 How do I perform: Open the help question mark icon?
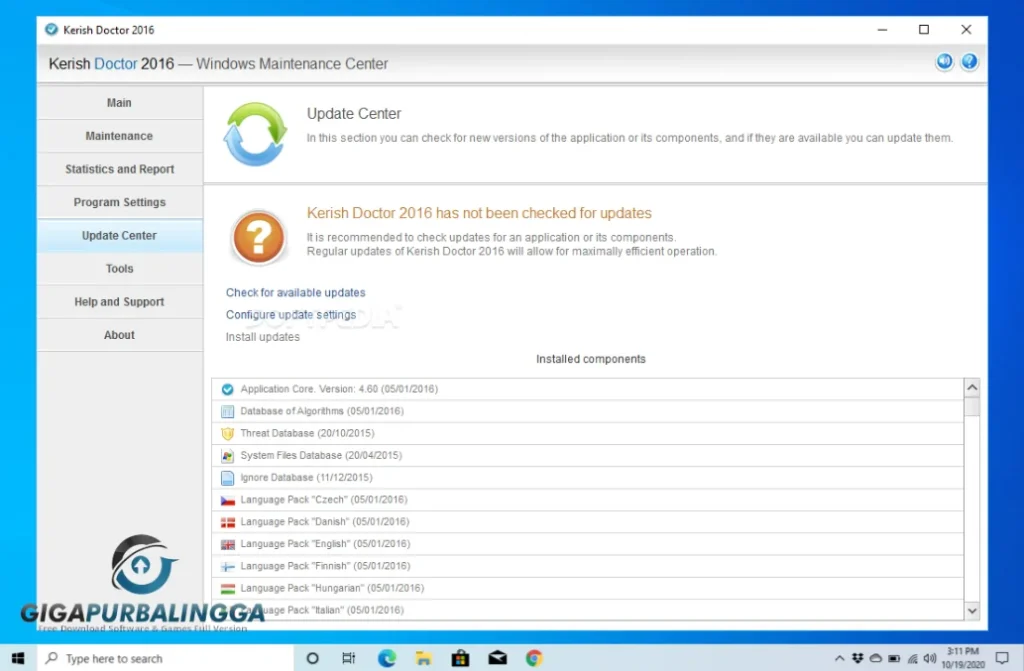point(969,63)
